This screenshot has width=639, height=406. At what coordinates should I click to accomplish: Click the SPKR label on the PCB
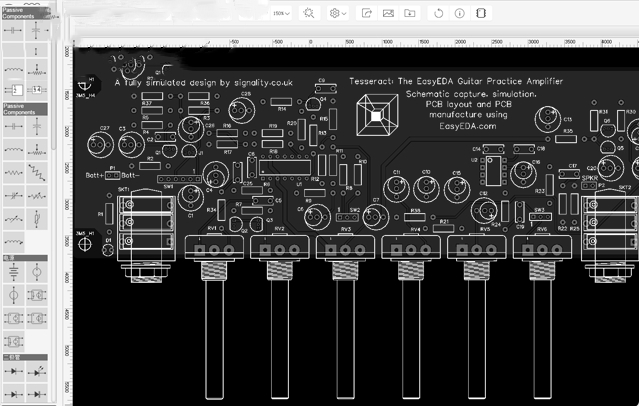coord(590,179)
